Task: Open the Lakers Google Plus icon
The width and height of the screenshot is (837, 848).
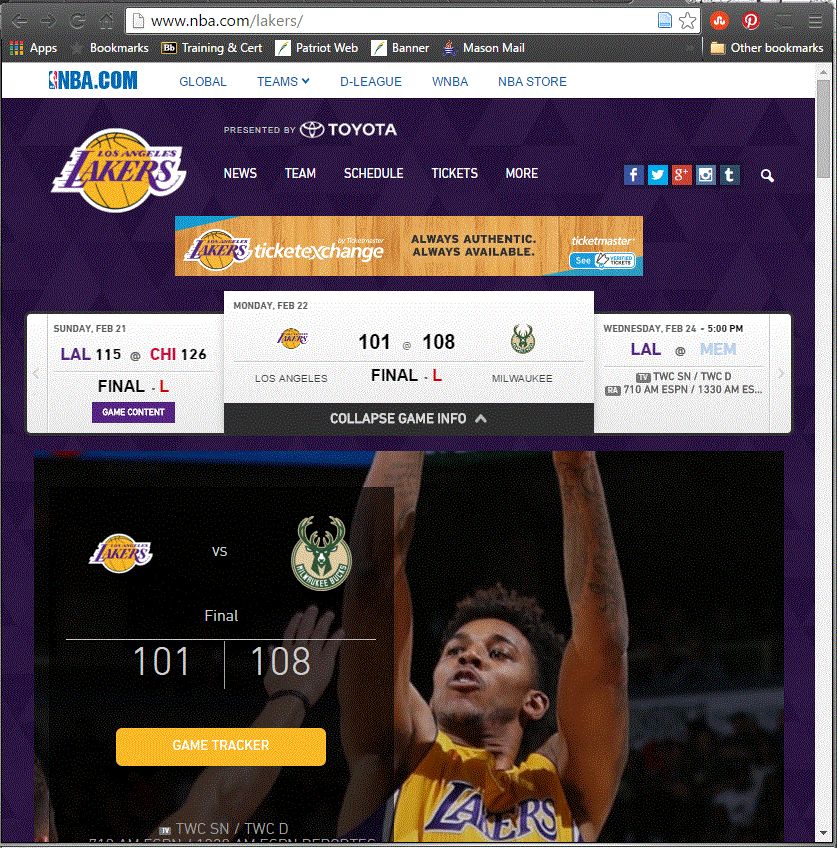Action: (x=681, y=175)
